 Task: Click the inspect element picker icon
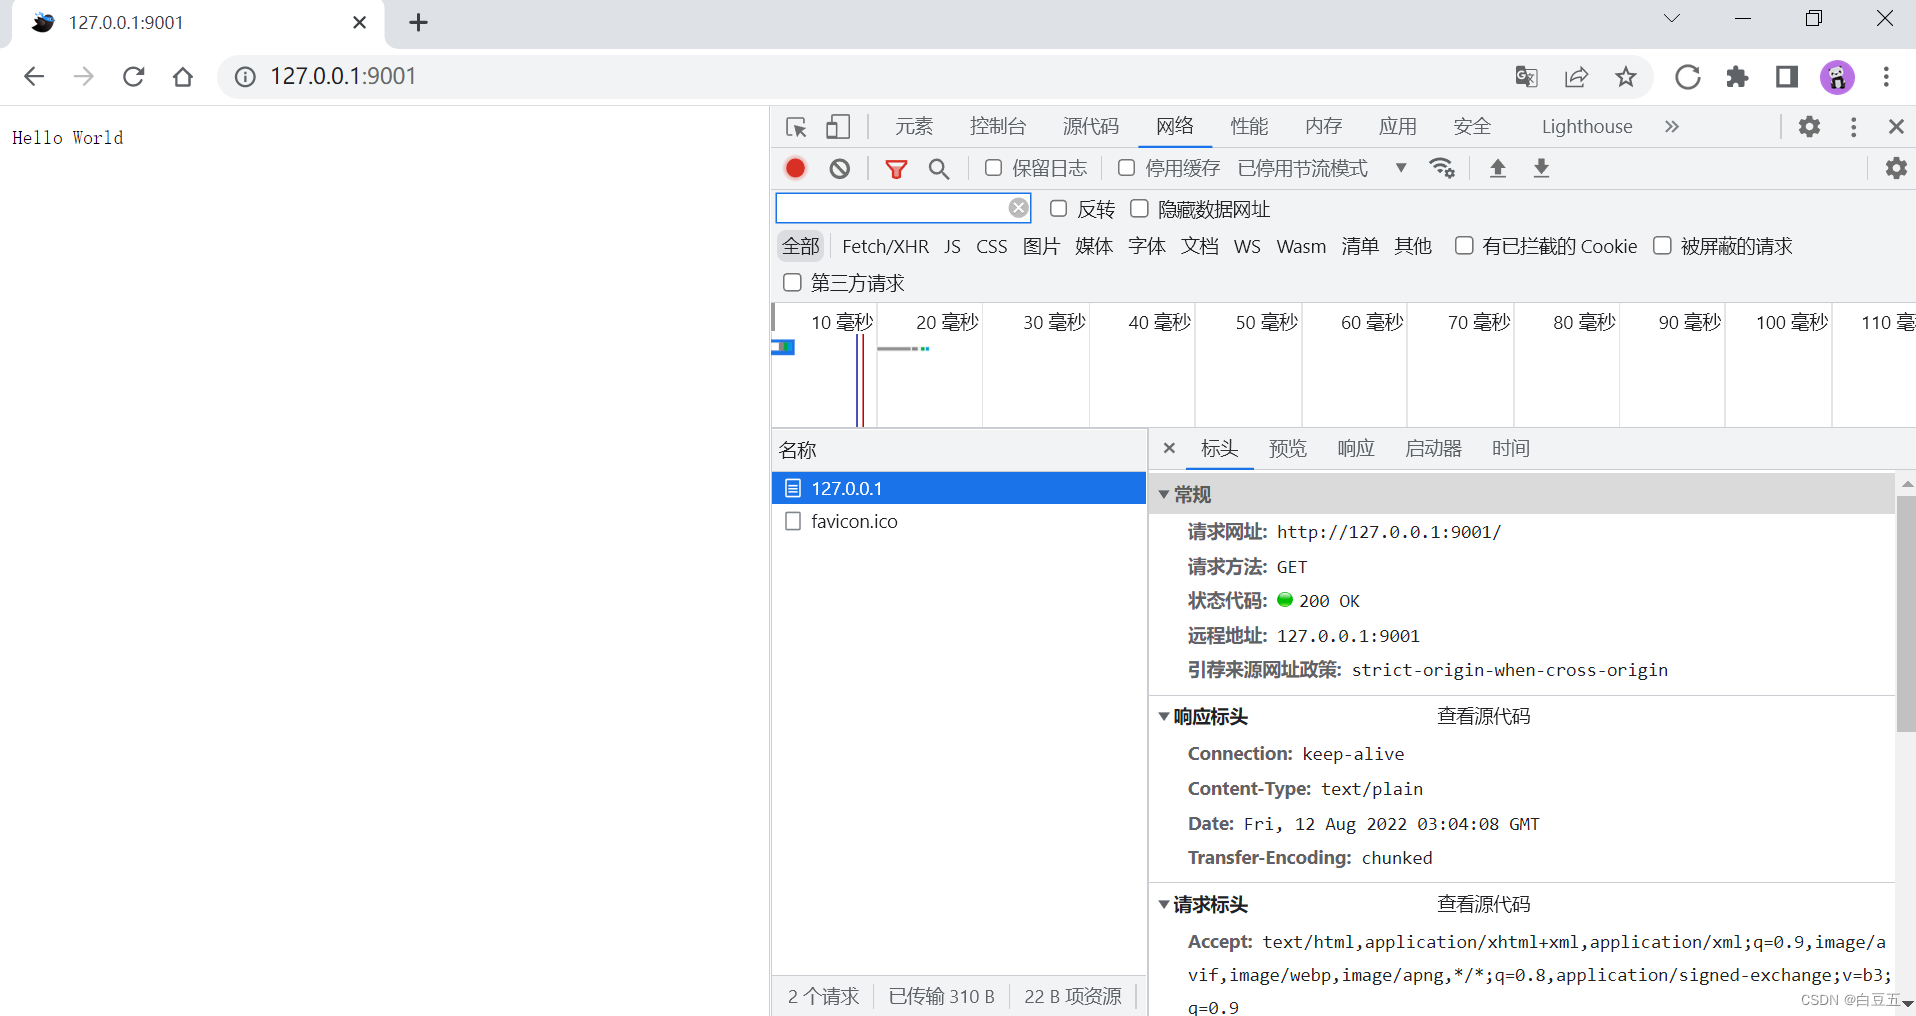coord(796,127)
